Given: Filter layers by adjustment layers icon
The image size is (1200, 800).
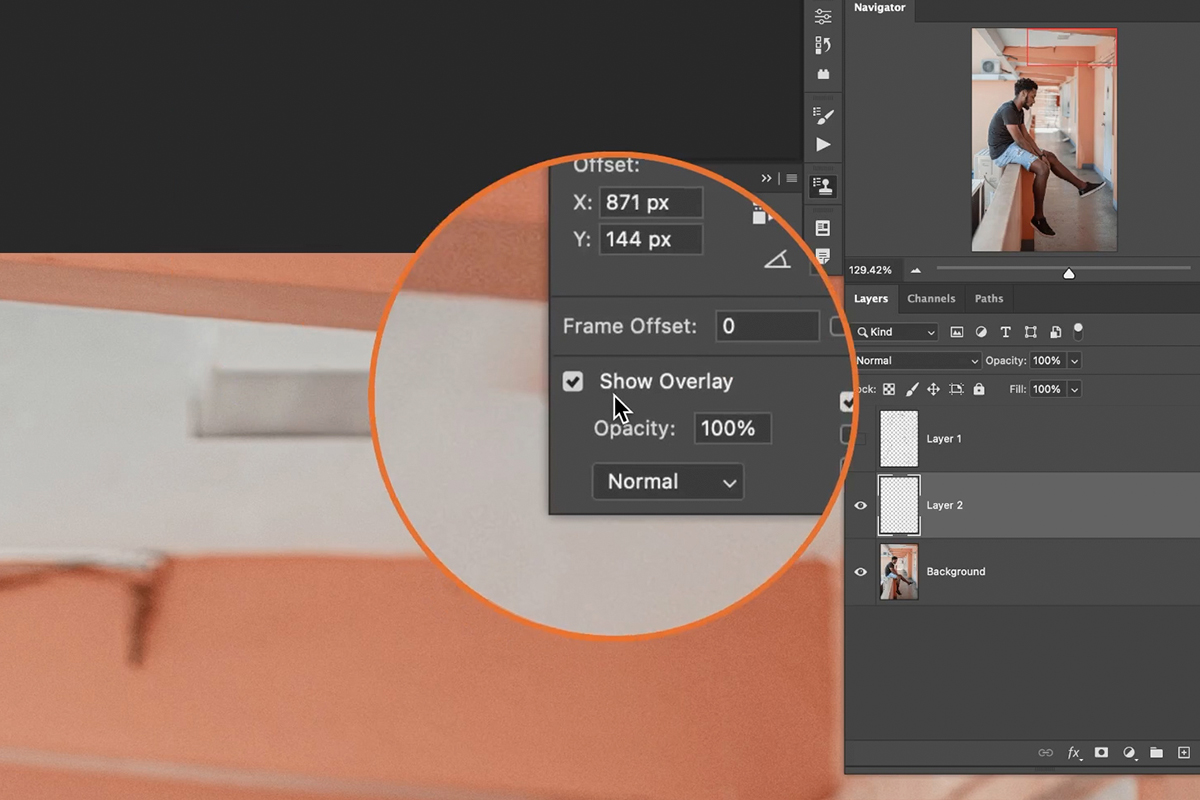Looking at the screenshot, I should [981, 332].
